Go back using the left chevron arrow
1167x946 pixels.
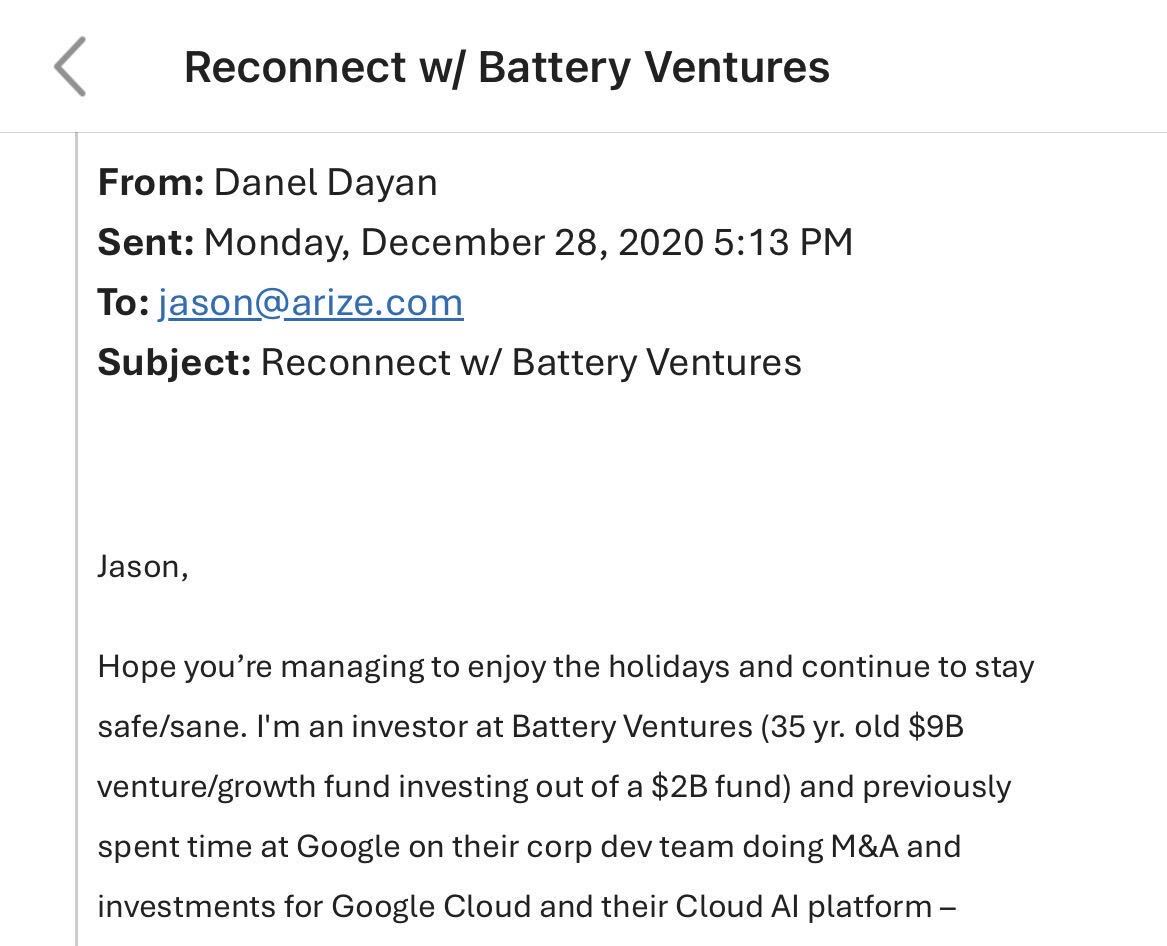(70, 66)
